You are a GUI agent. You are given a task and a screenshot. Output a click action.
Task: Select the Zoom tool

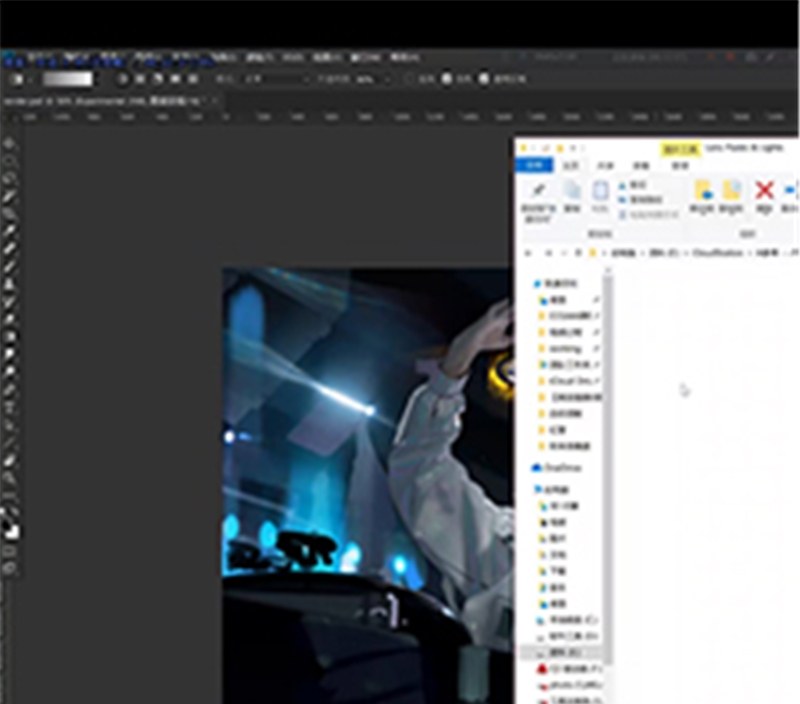coord(9,477)
